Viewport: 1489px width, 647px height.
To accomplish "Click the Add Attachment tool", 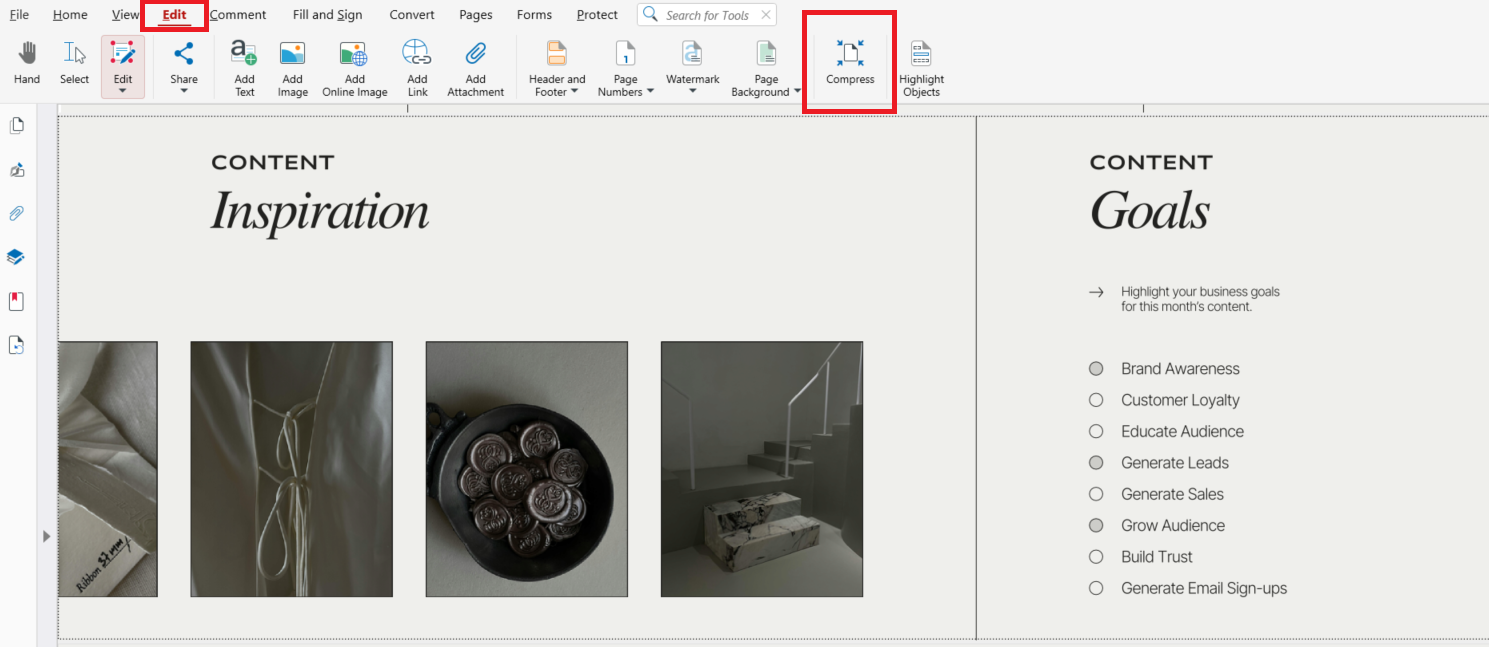I will click(475, 66).
